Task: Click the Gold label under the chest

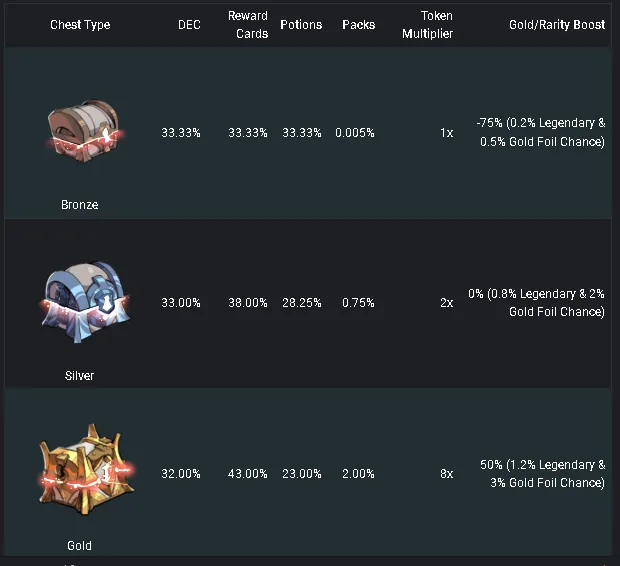Action: click(x=79, y=545)
